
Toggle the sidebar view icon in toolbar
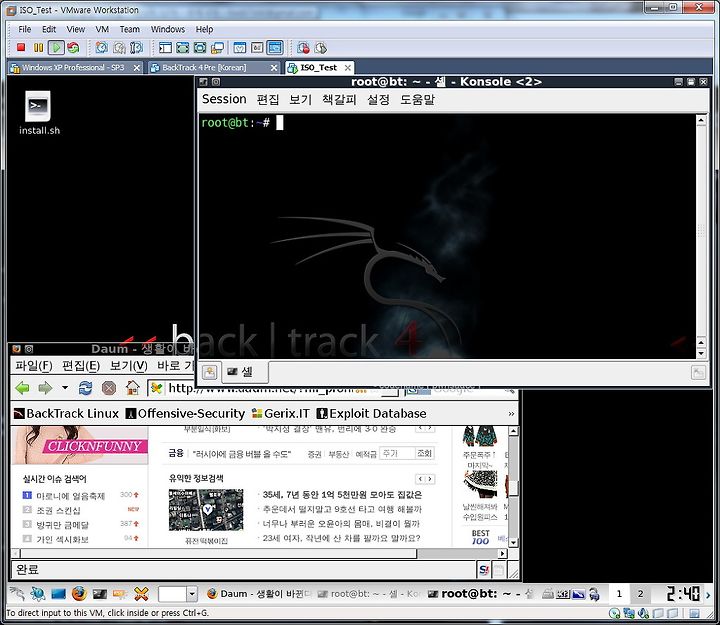click(165, 47)
